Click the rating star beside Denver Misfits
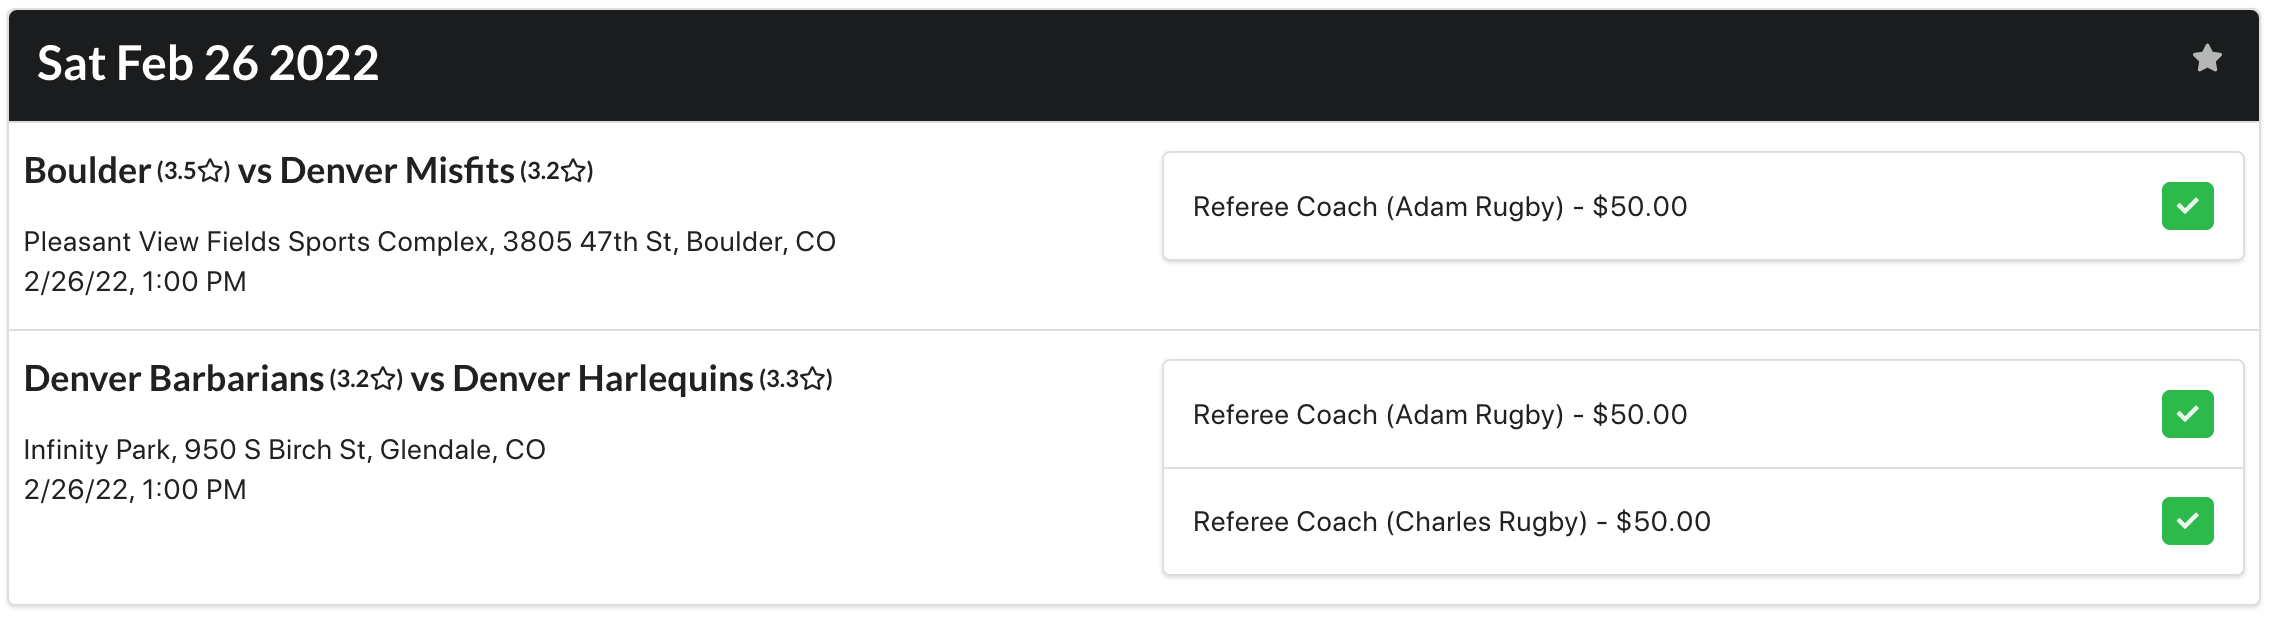 pos(574,172)
